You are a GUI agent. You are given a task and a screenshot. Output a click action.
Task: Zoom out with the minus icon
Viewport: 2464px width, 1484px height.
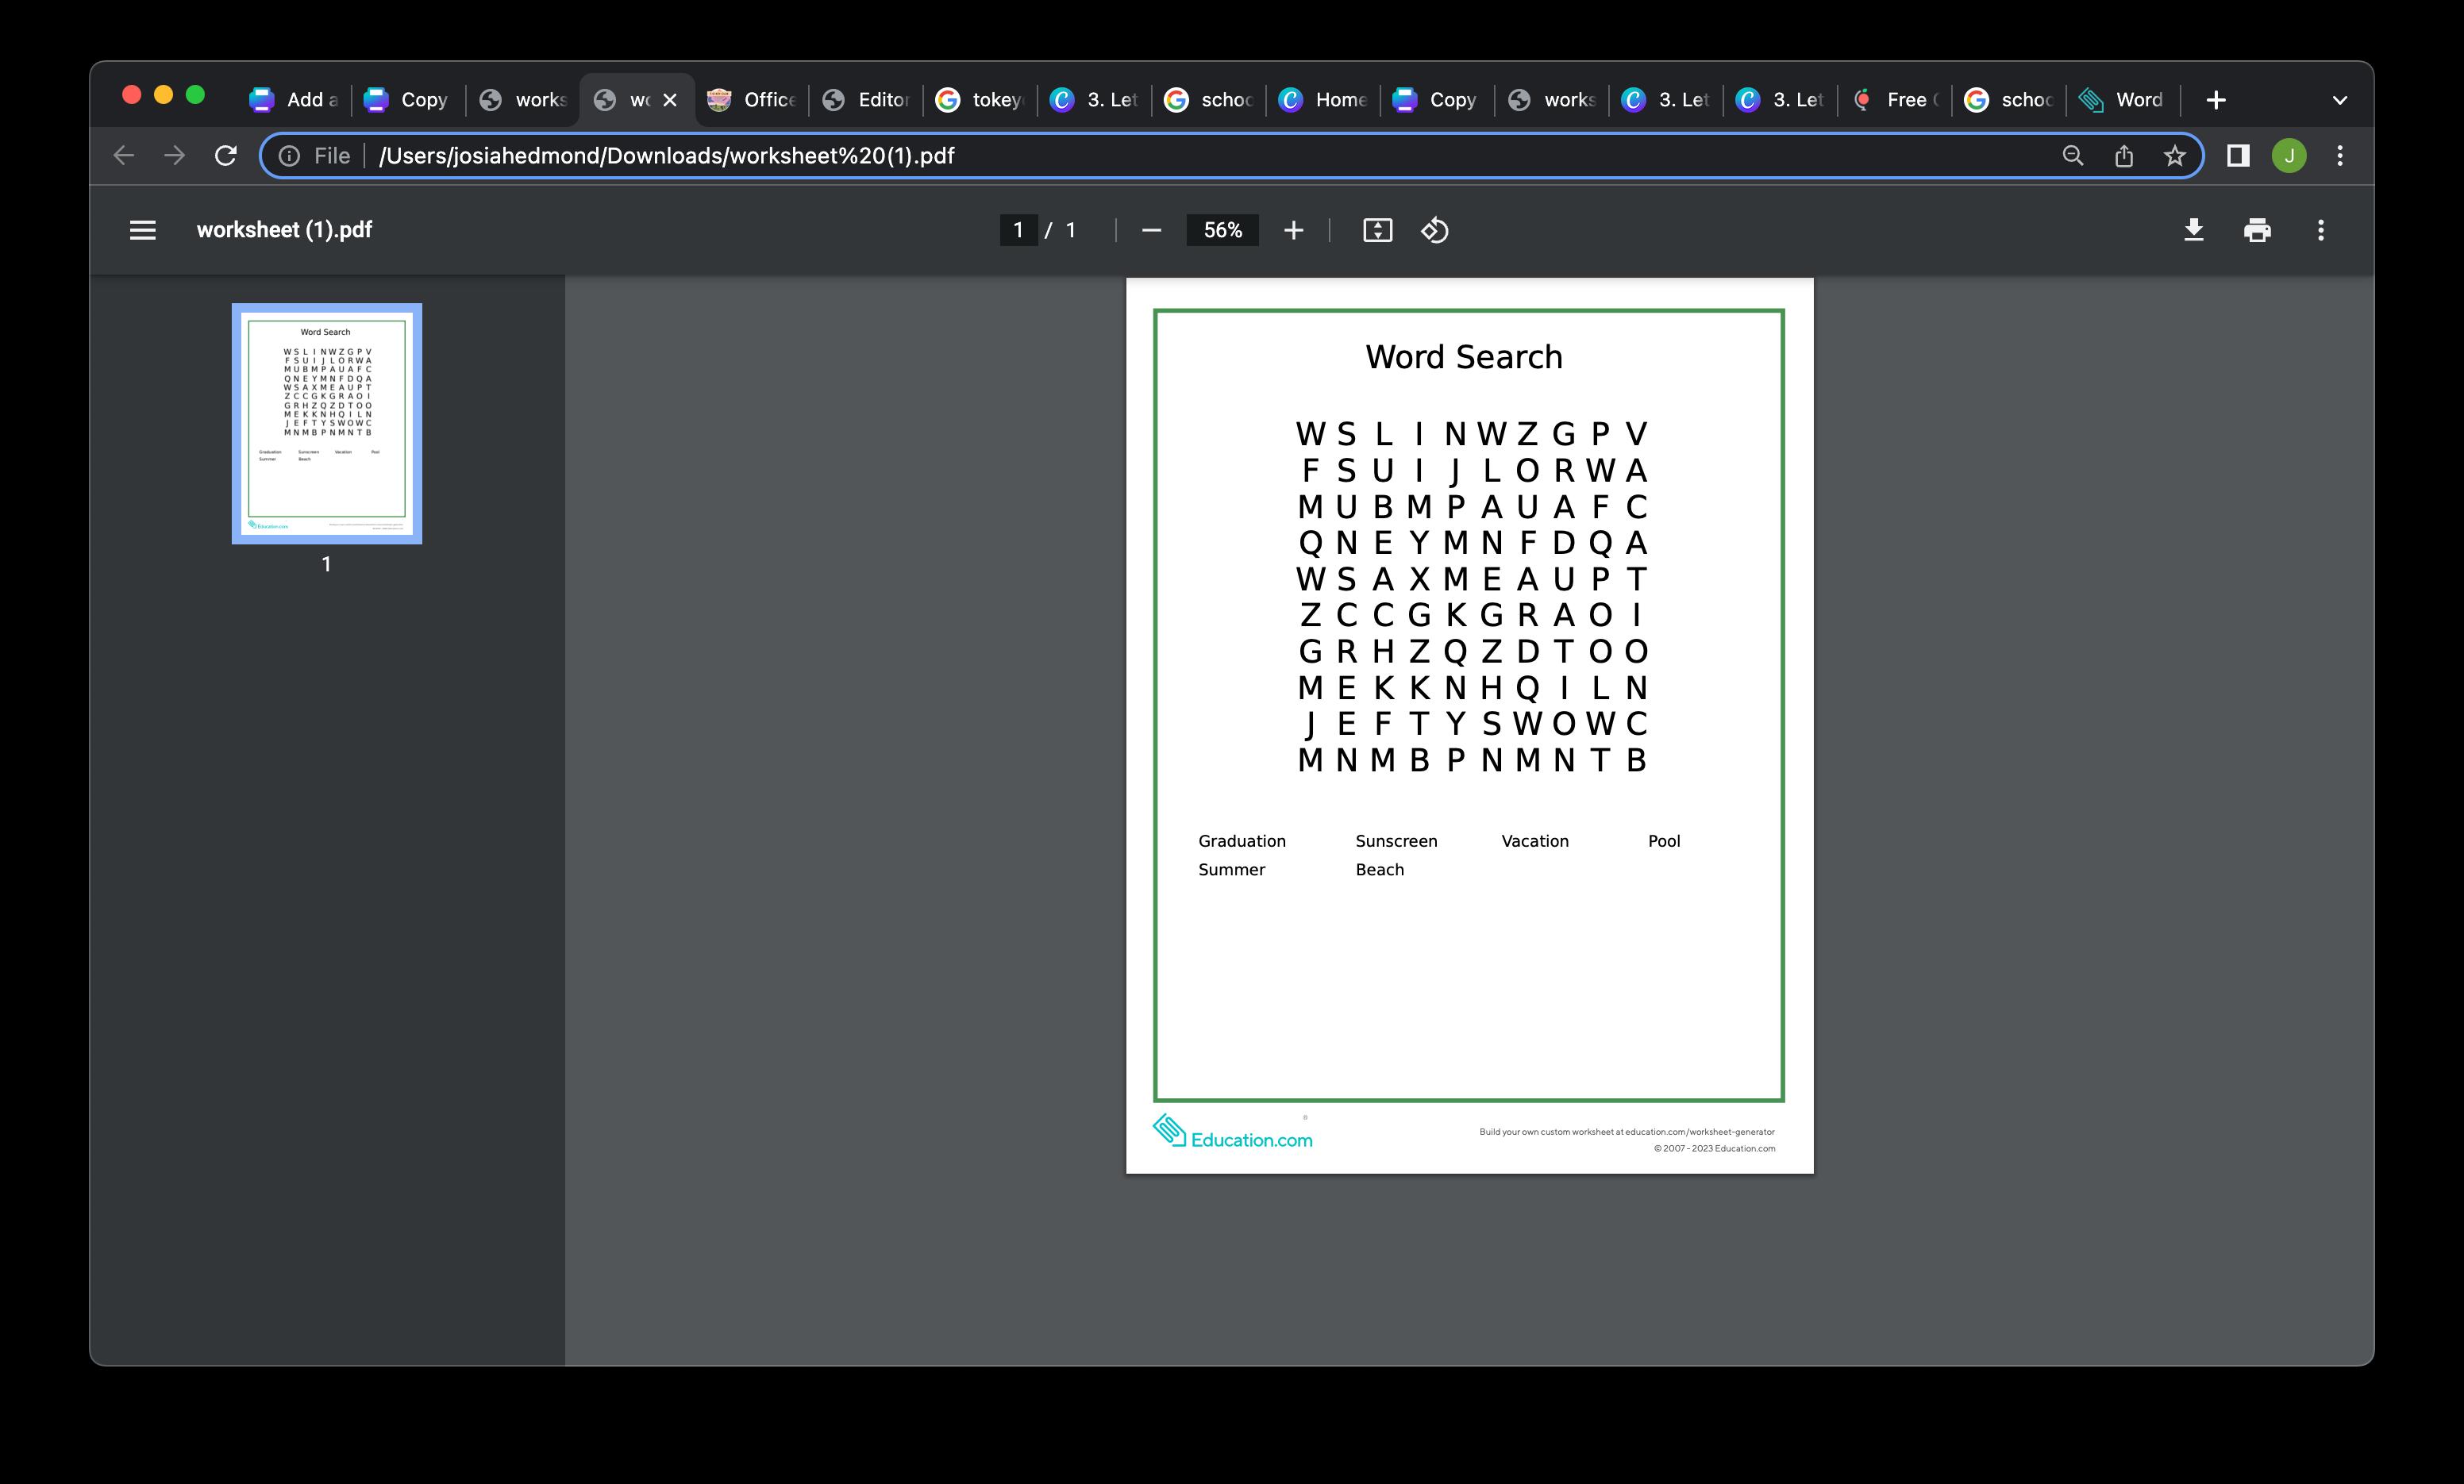[x=1151, y=230]
